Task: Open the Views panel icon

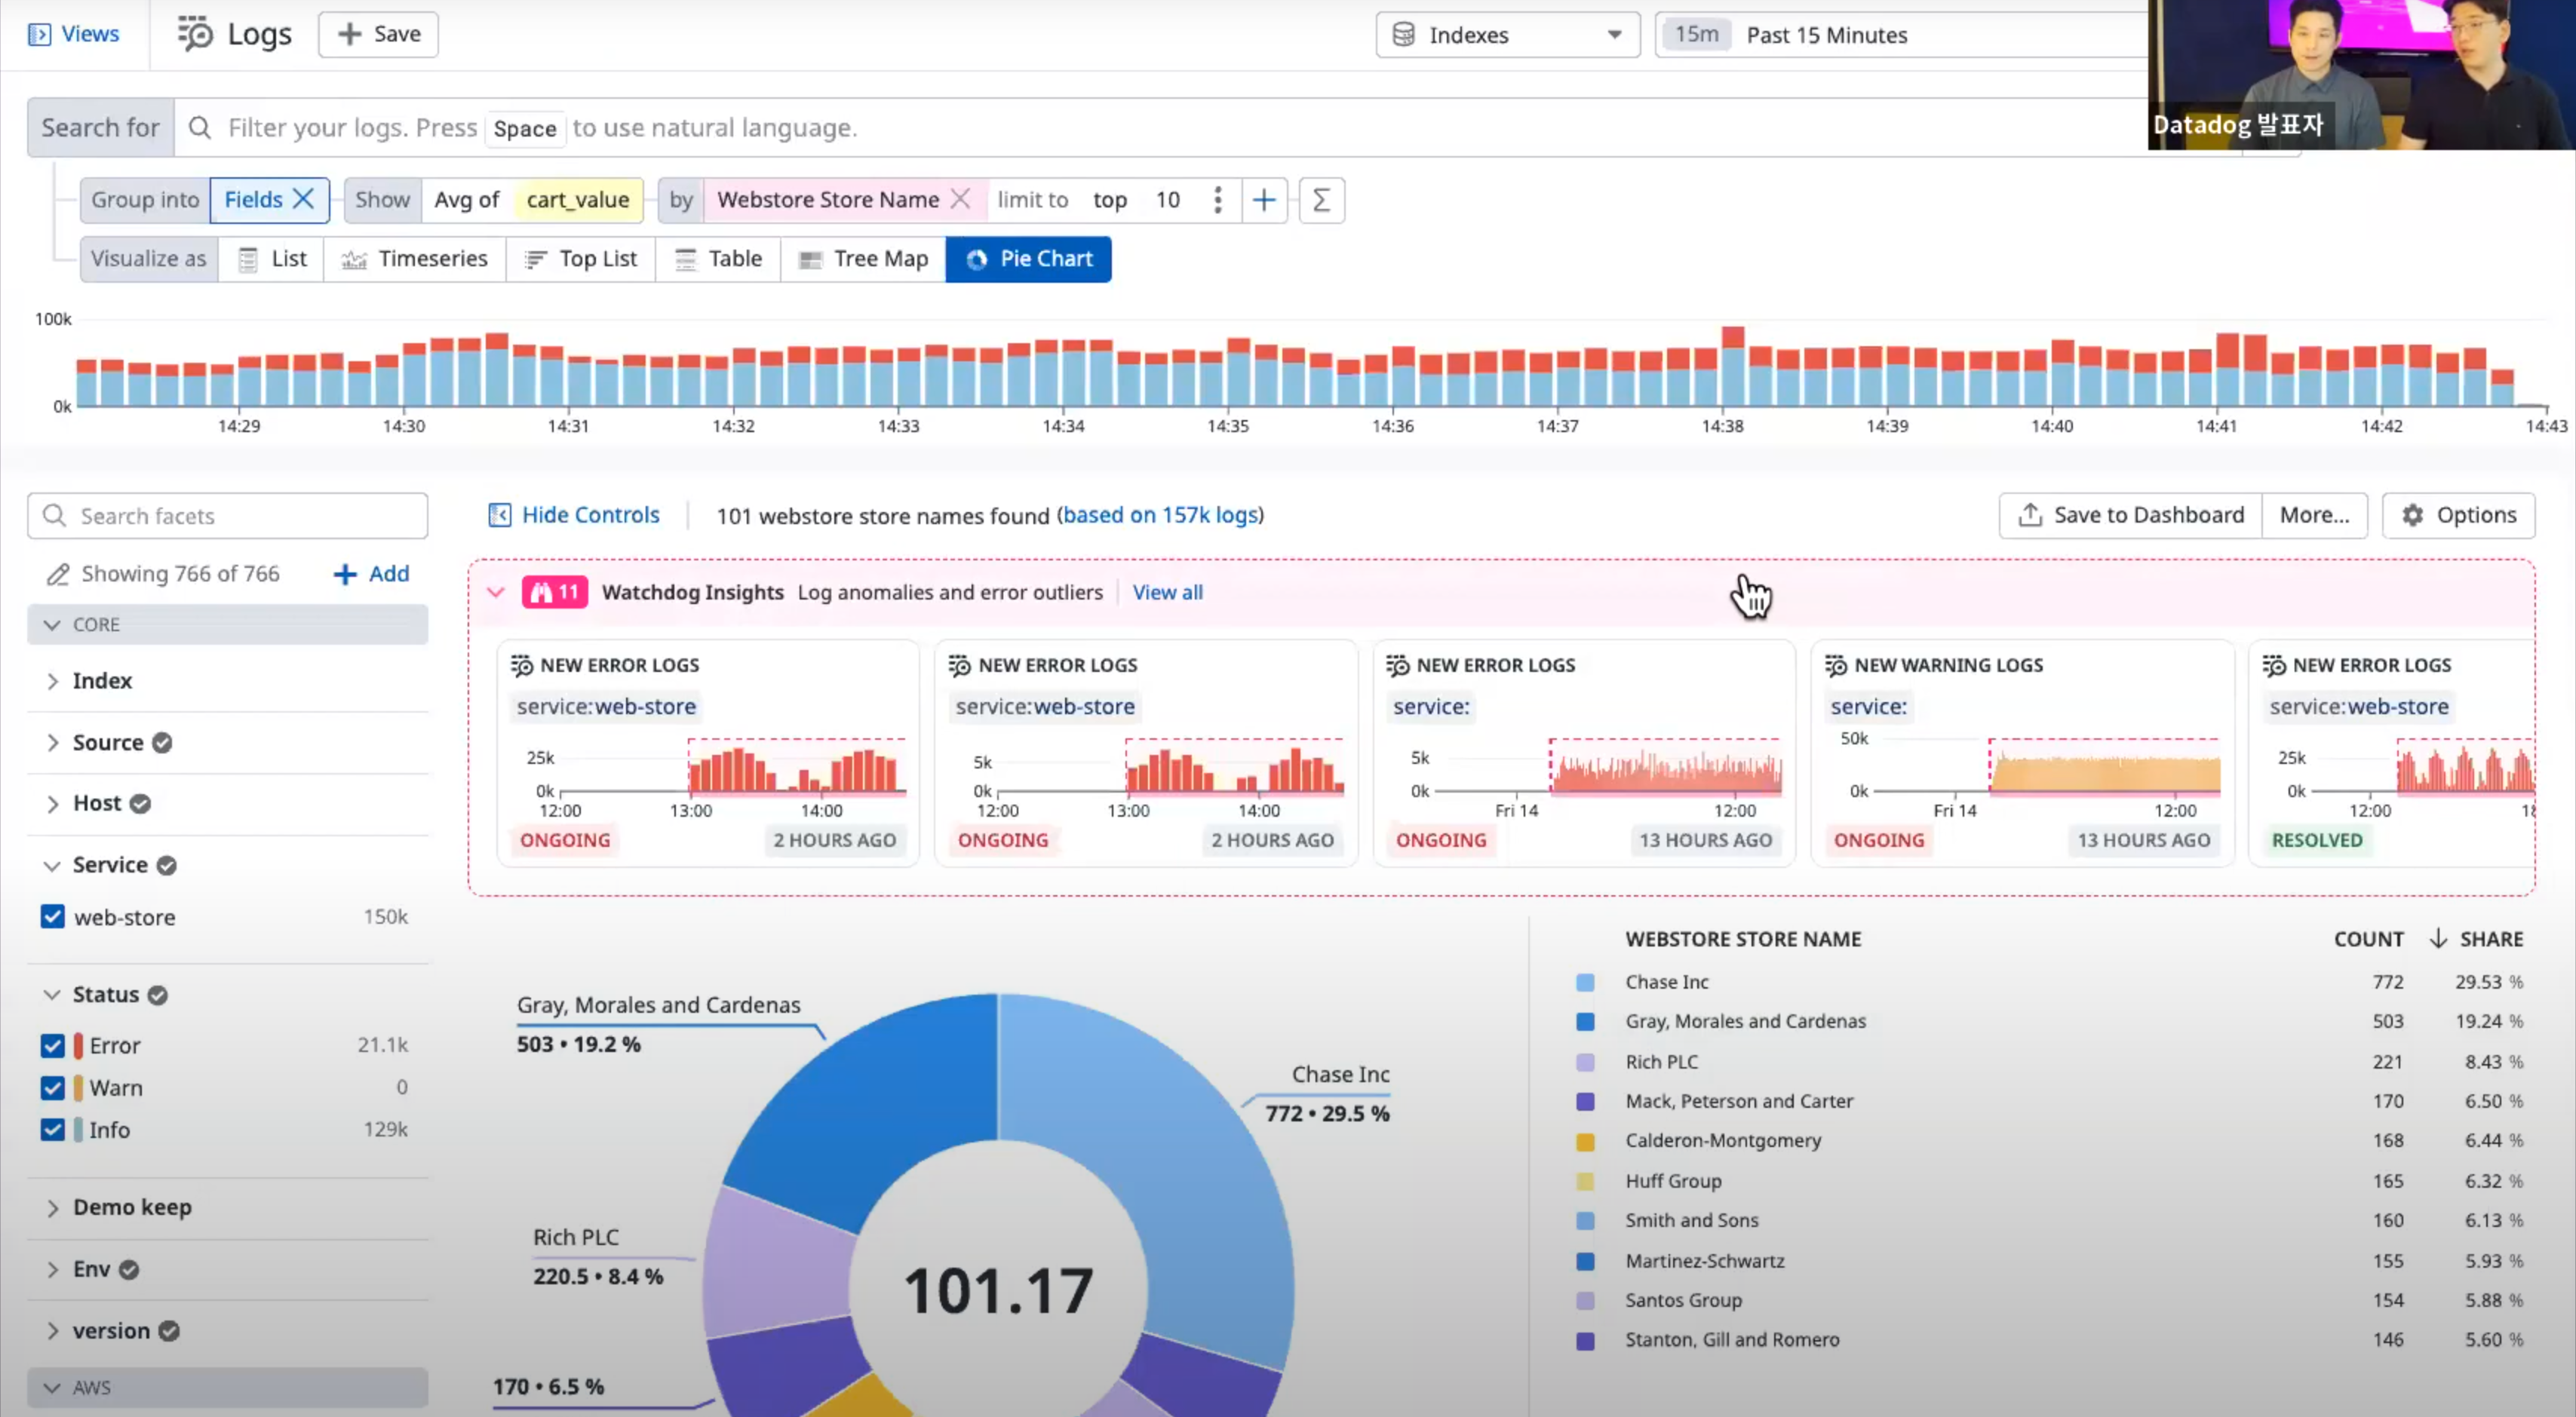Action: (40, 34)
